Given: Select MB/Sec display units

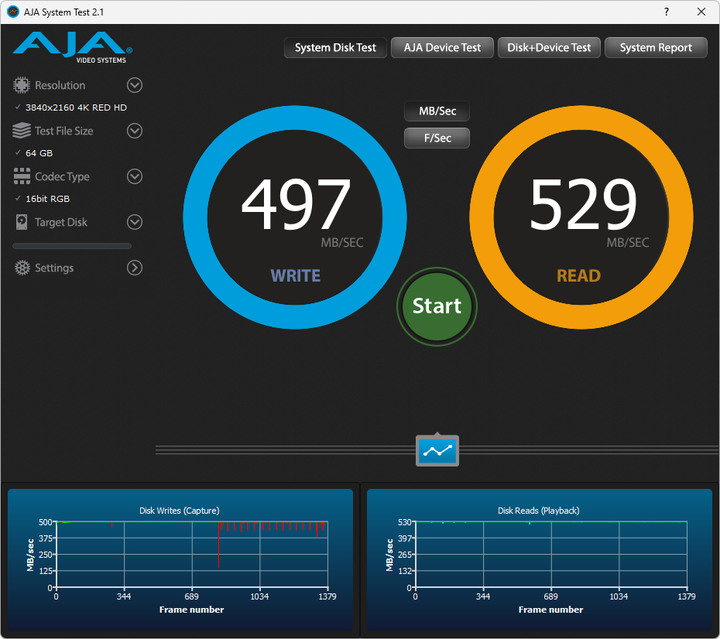Looking at the screenshot, I should pos(437,111).
